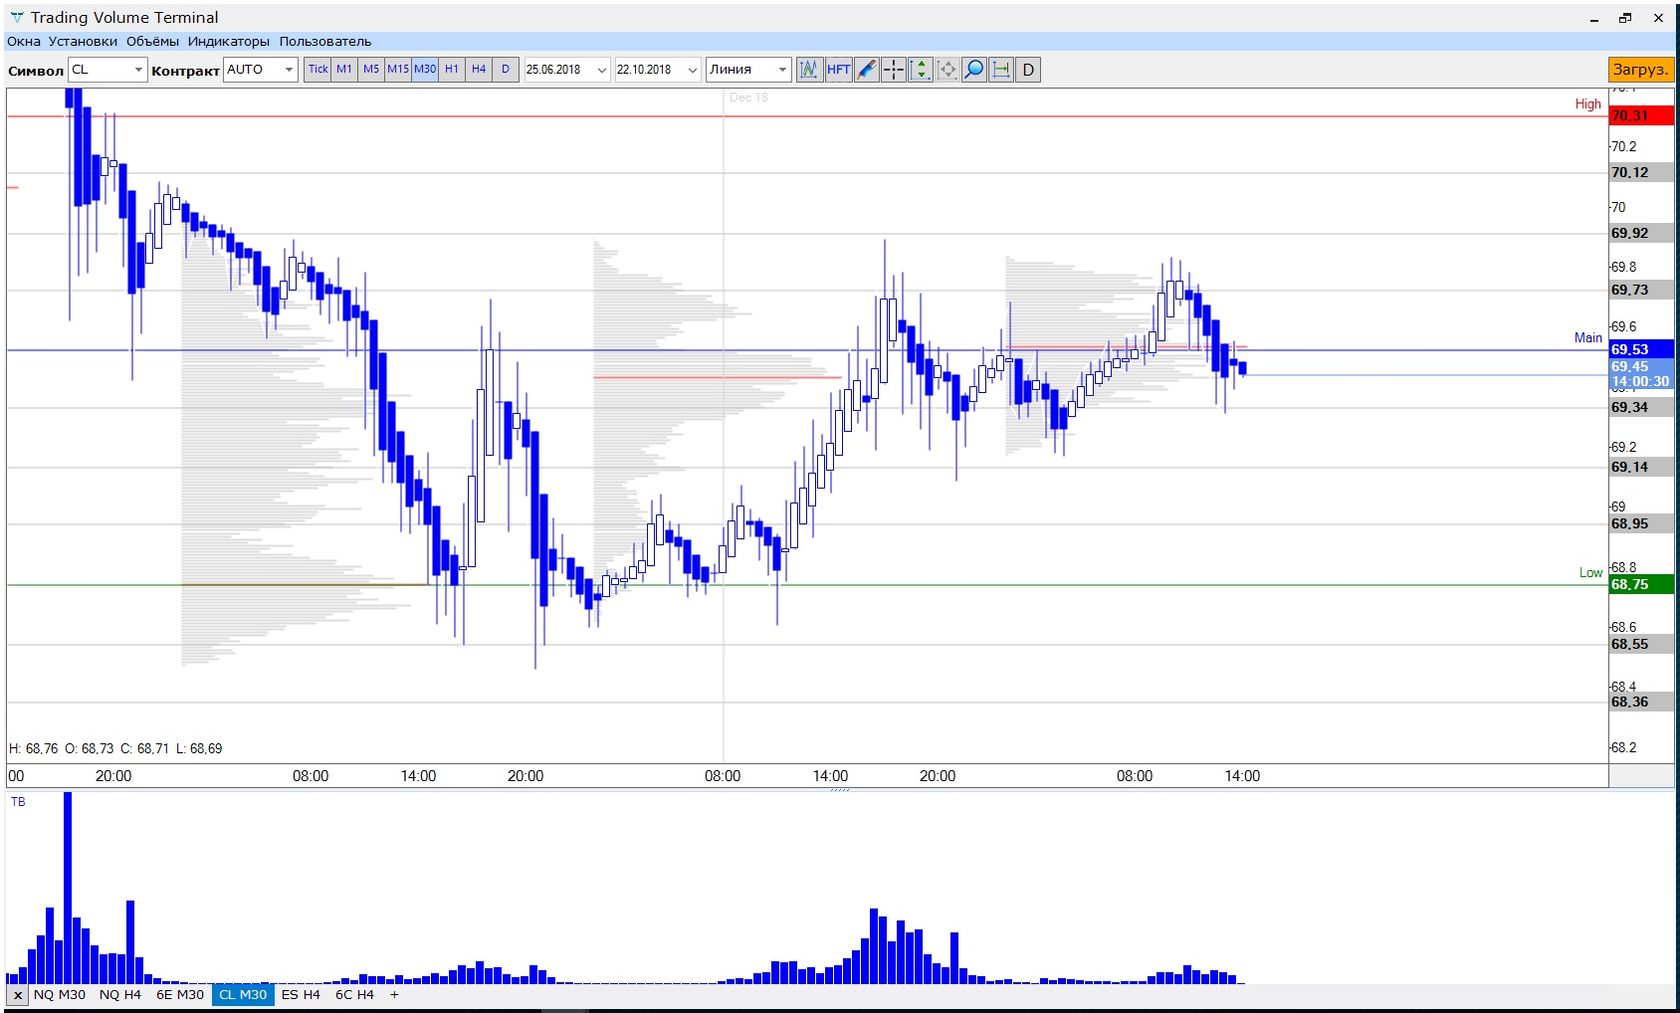Open the Линия chart style dropdown
Screen dimensions: 1680x1013
pyautogui.click(x=748, y=69)
